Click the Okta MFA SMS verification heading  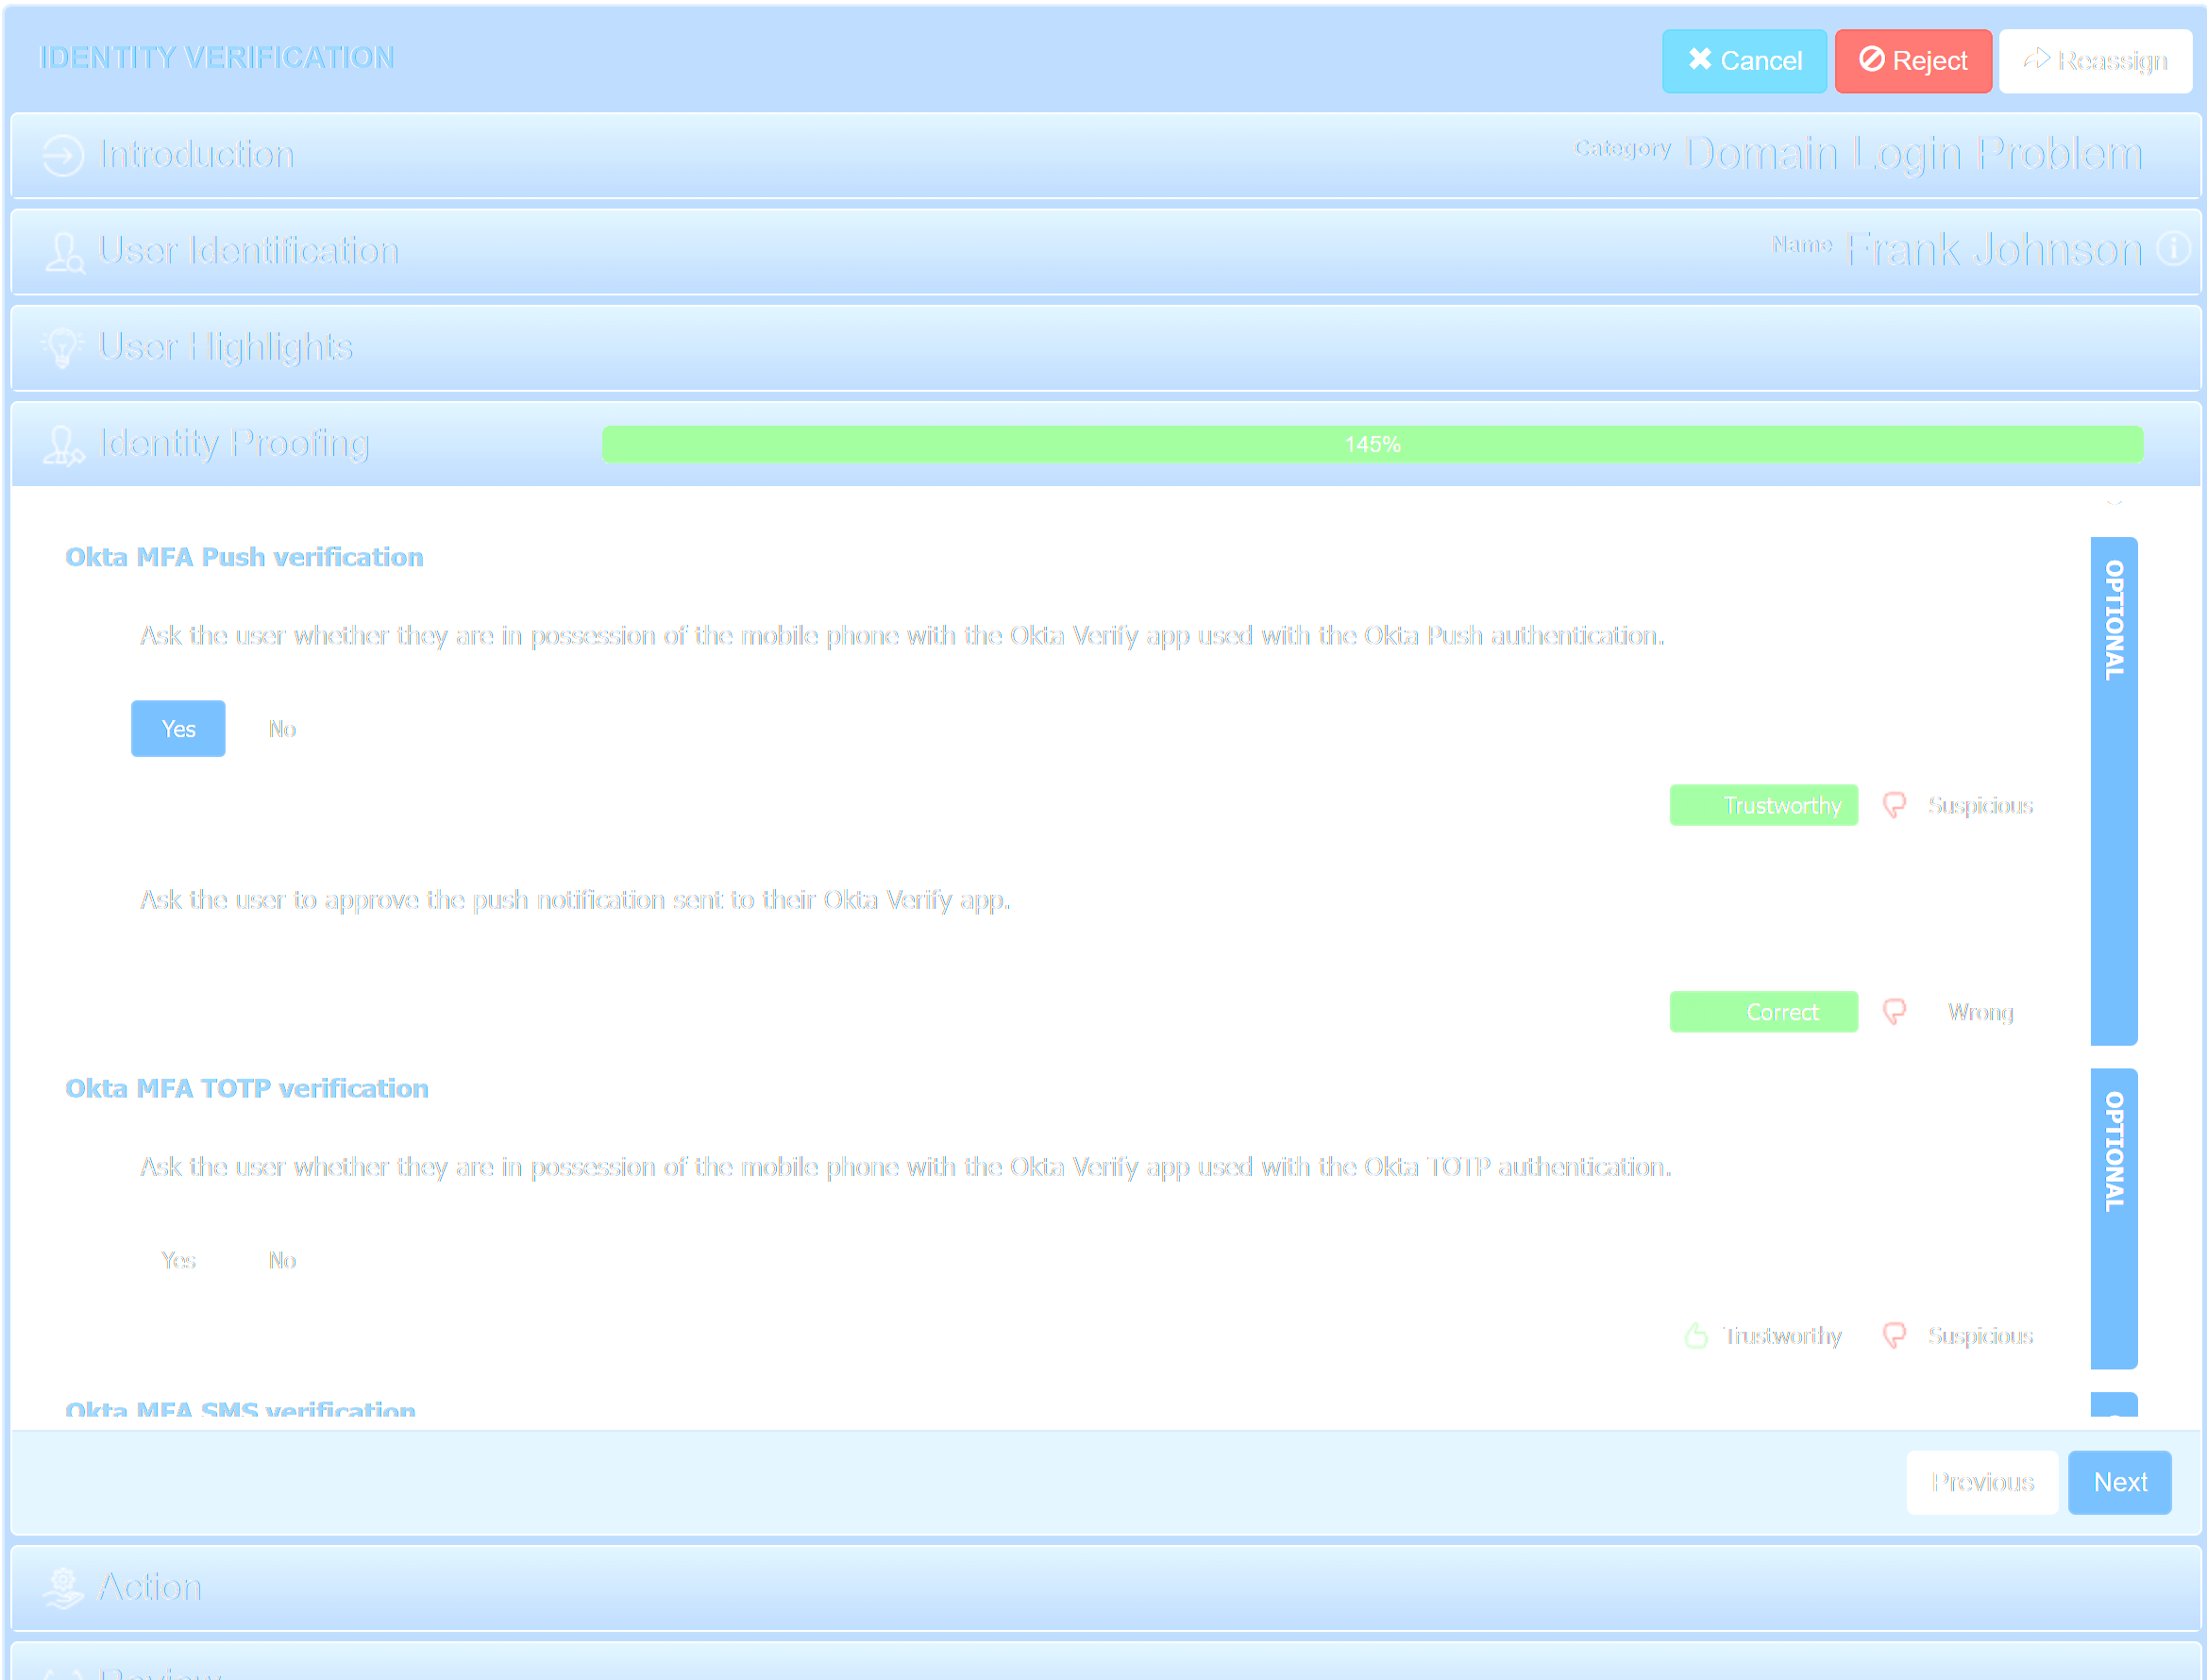point(240,1410)
